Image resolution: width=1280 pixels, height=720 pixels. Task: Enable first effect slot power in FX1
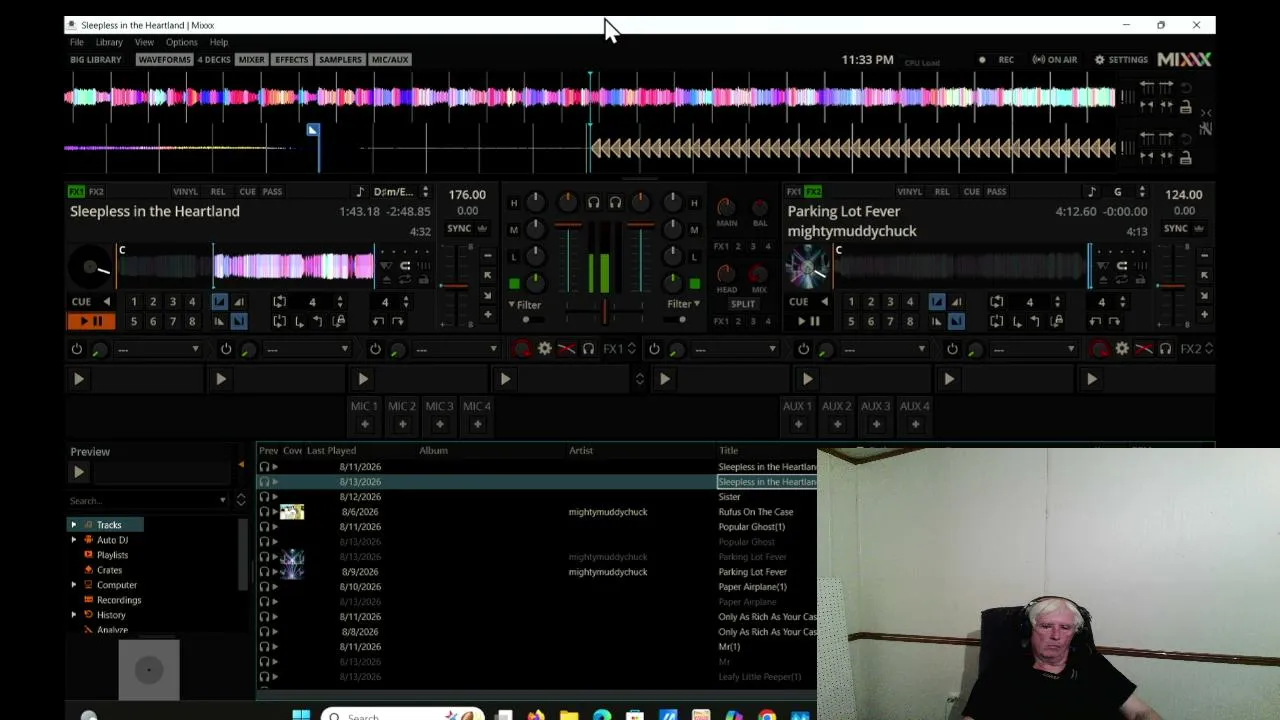pyautogui.click(x=76, y=349)
